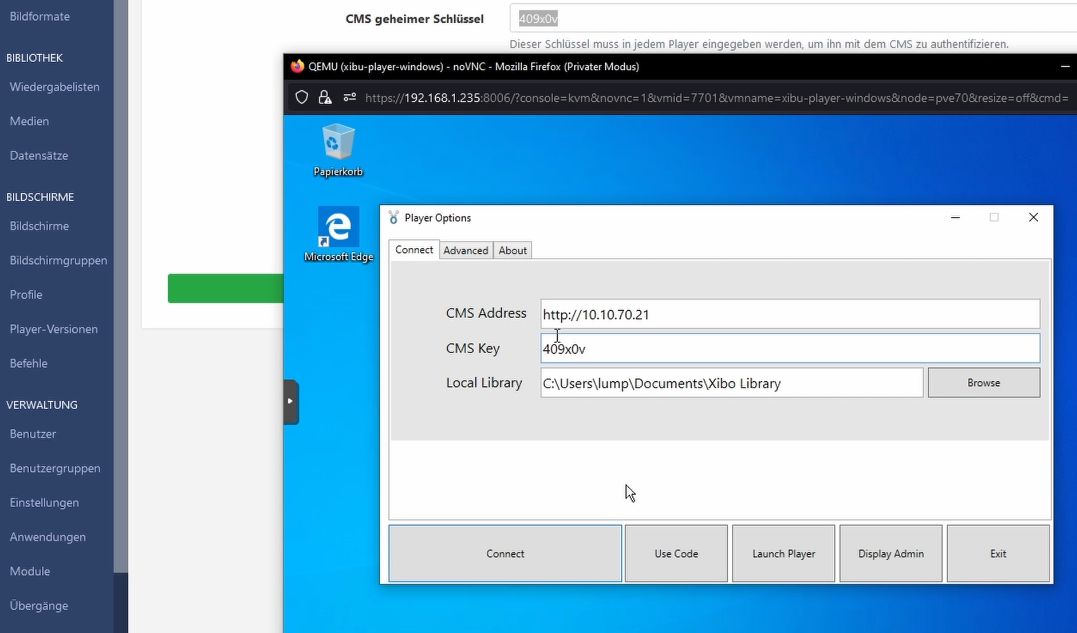Select the Connect tab in Player Options
The image size is (1077, 633).
point(414,250)
